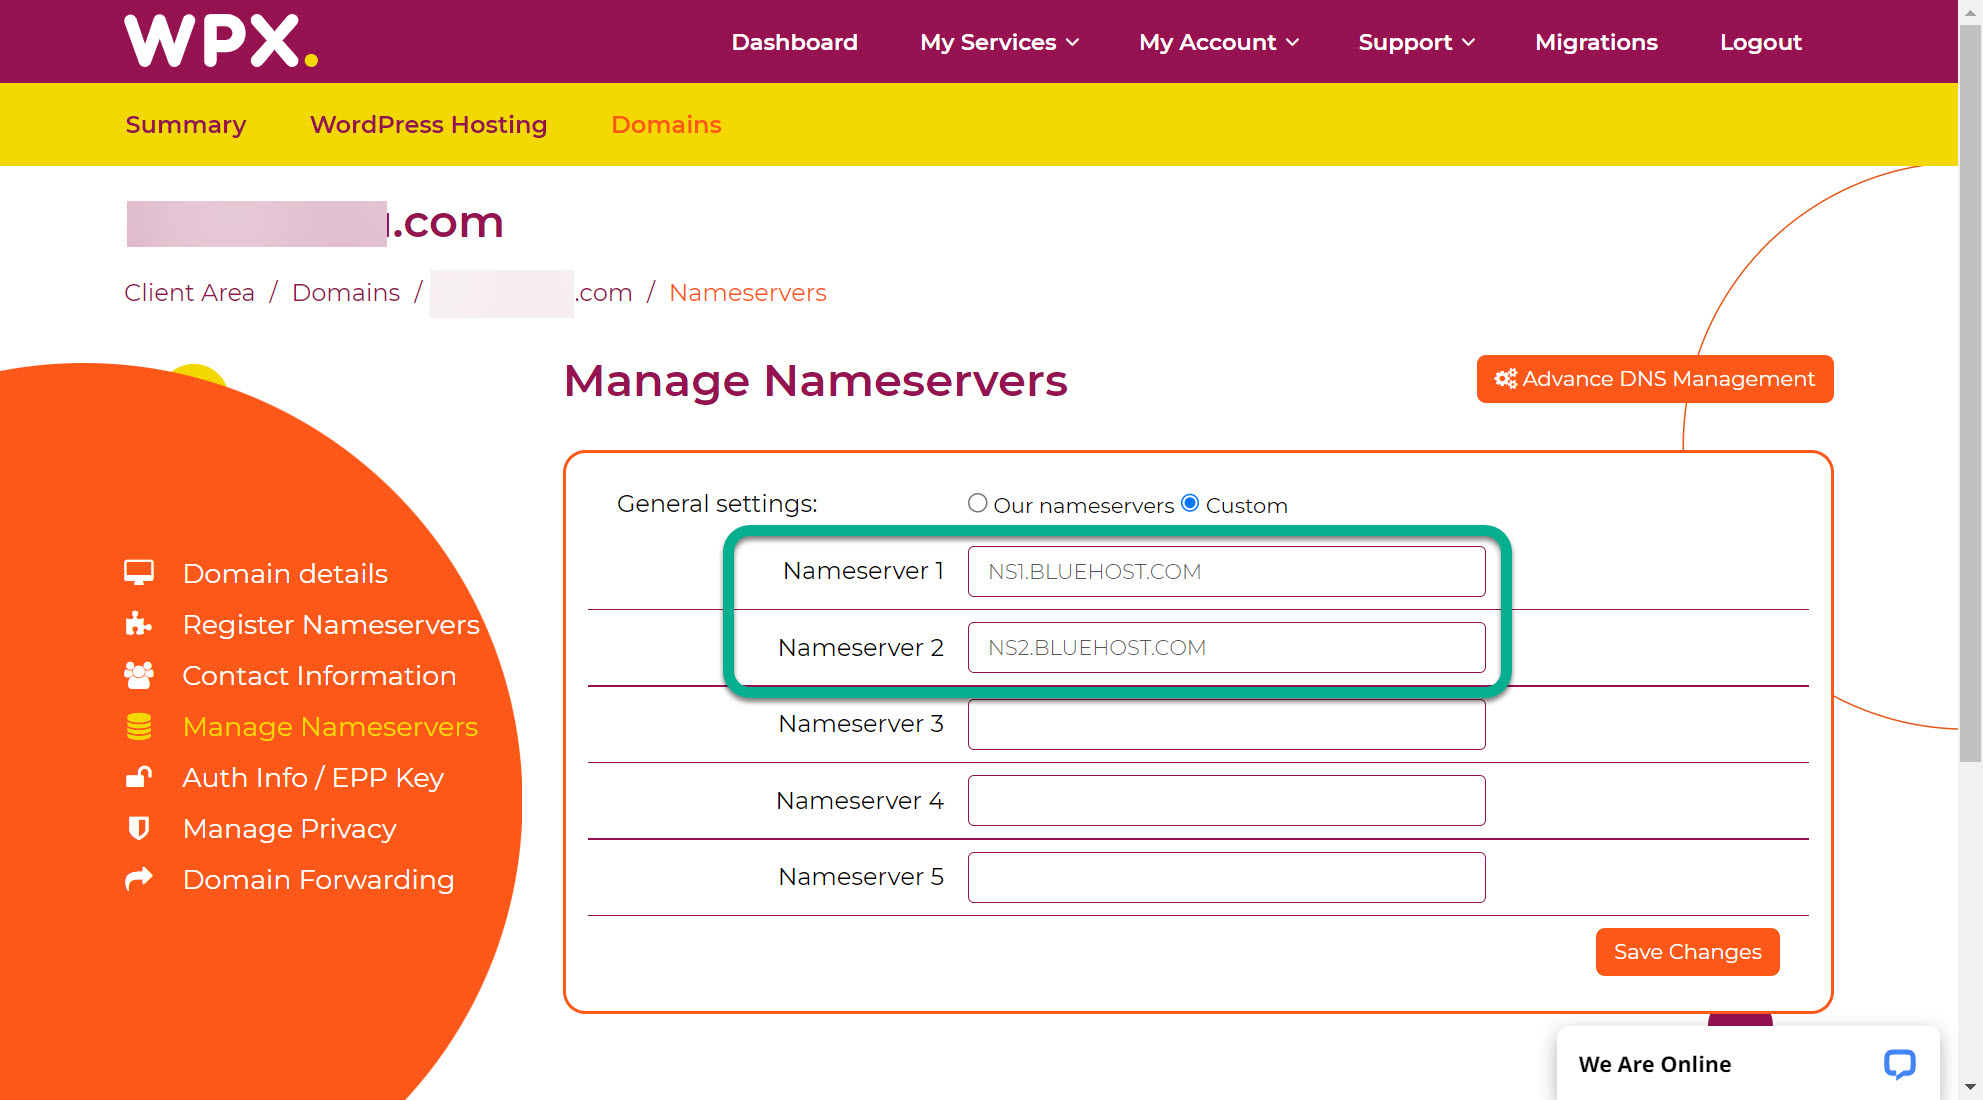Open Advance DNS Management
This screenshot has height=1100, width=1983.
1654,379
